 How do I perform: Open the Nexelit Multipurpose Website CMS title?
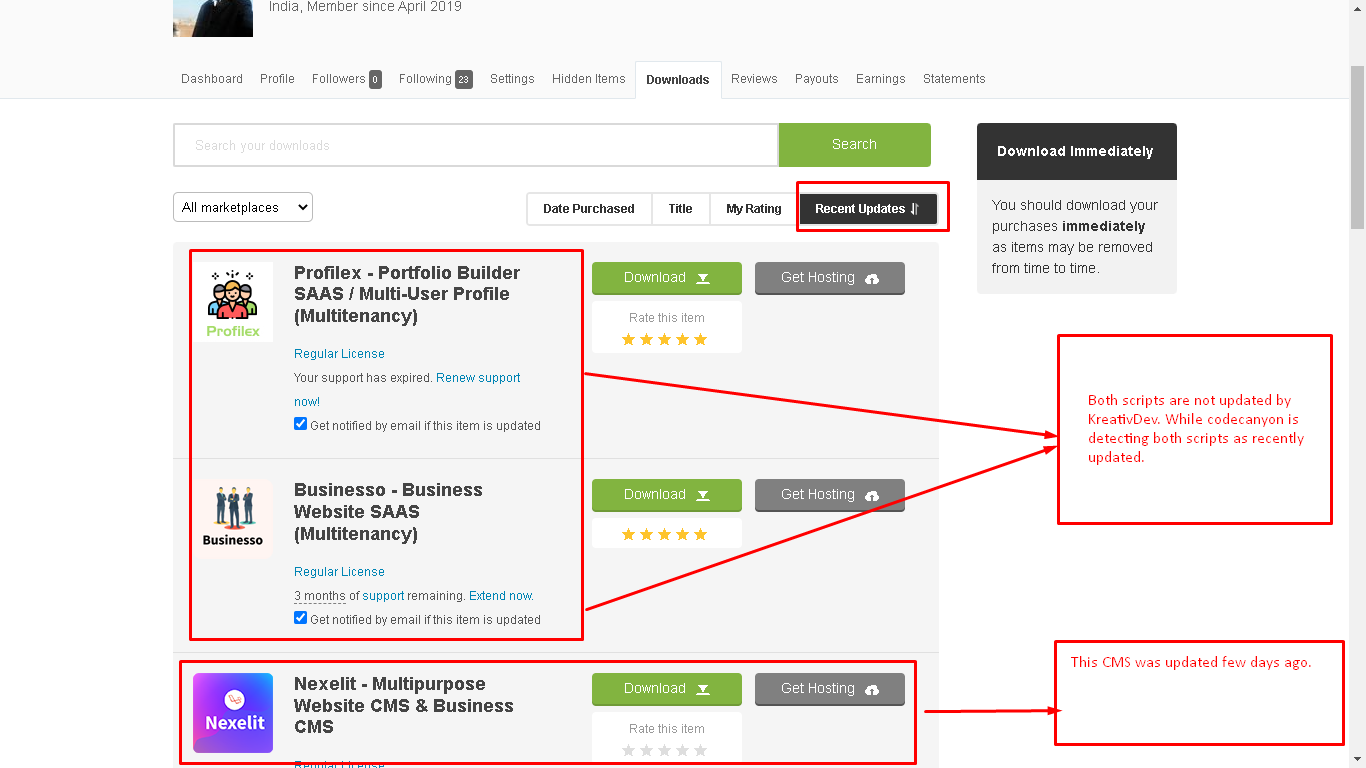click(404, 705)
